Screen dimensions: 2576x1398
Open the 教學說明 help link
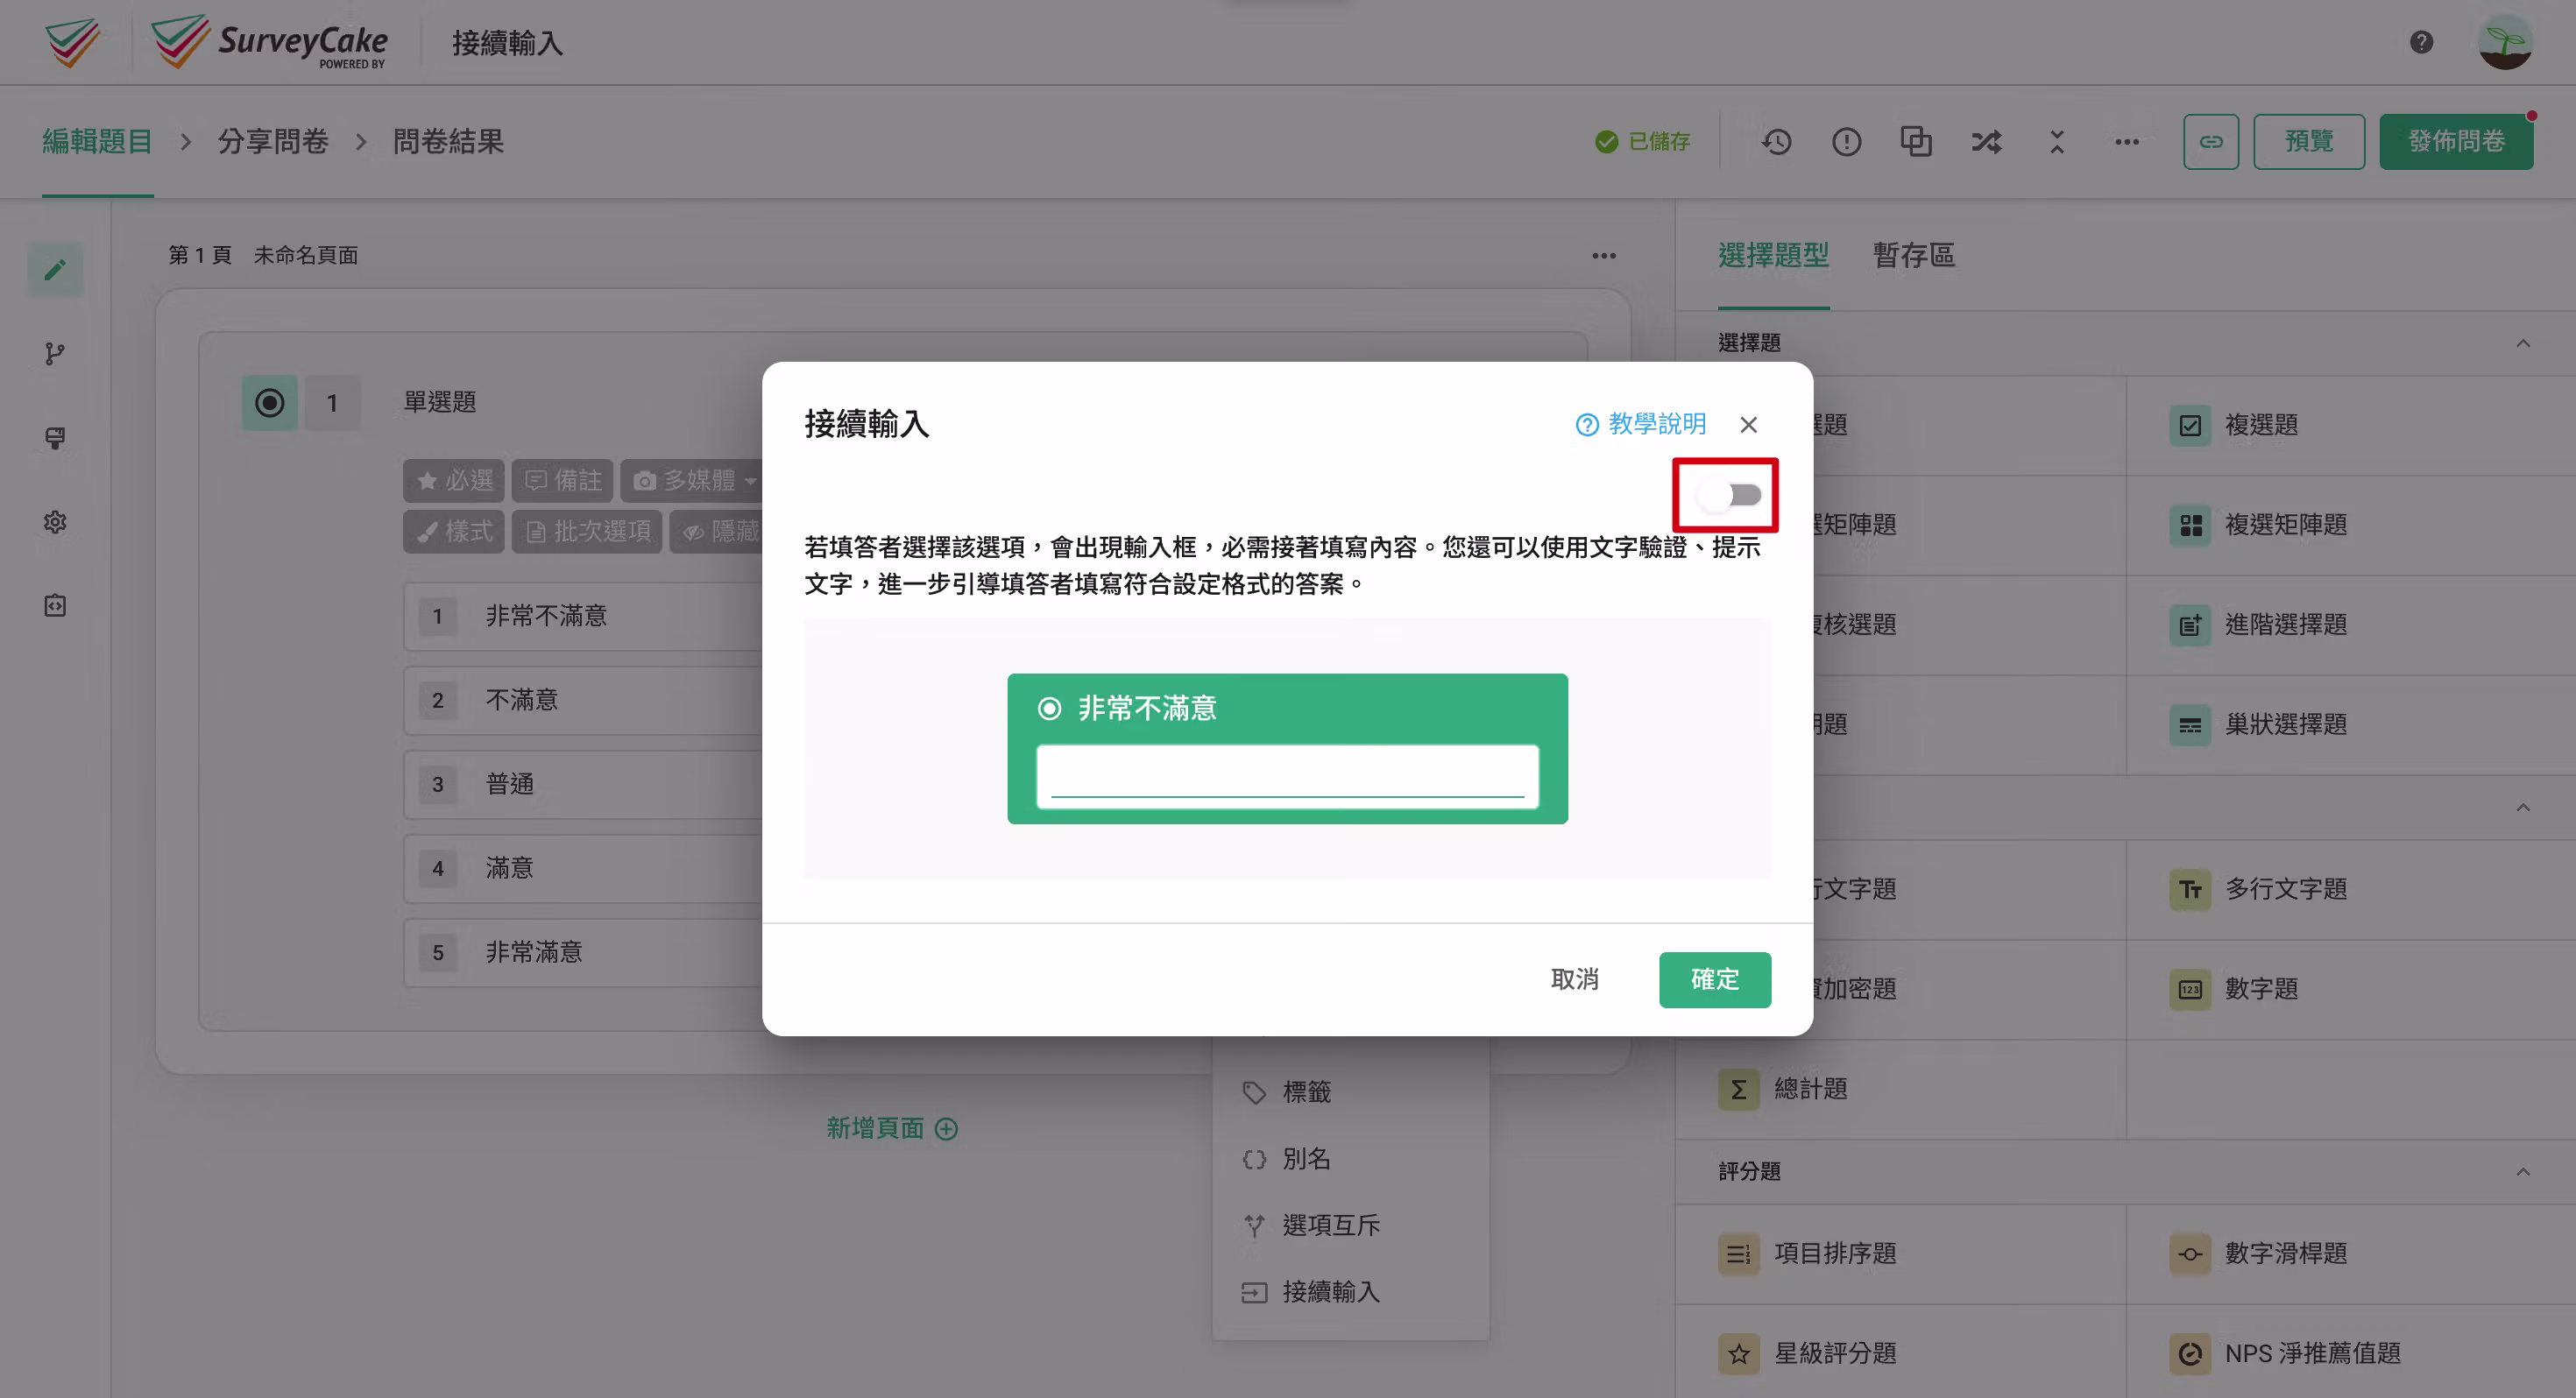[1641, 424]
